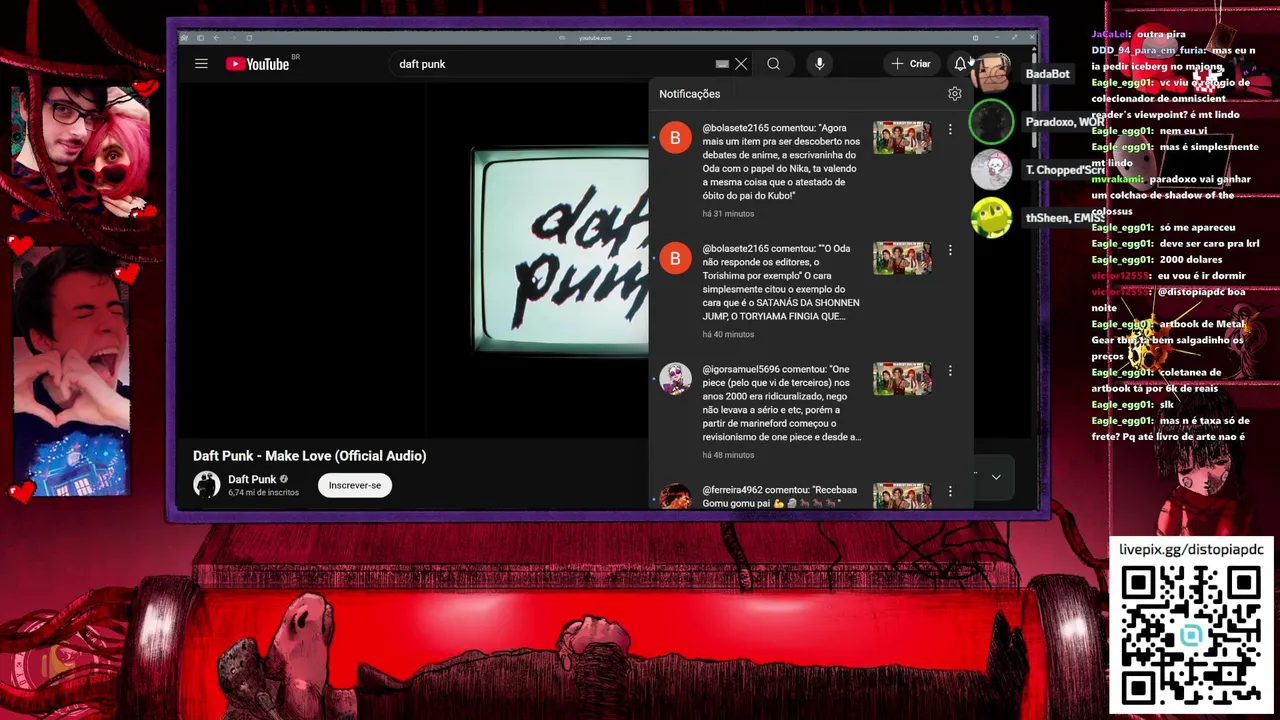Click '6,74 mi de inscritos' subscriber count
The image size is (1280, 720).
(x=263, y=493)
